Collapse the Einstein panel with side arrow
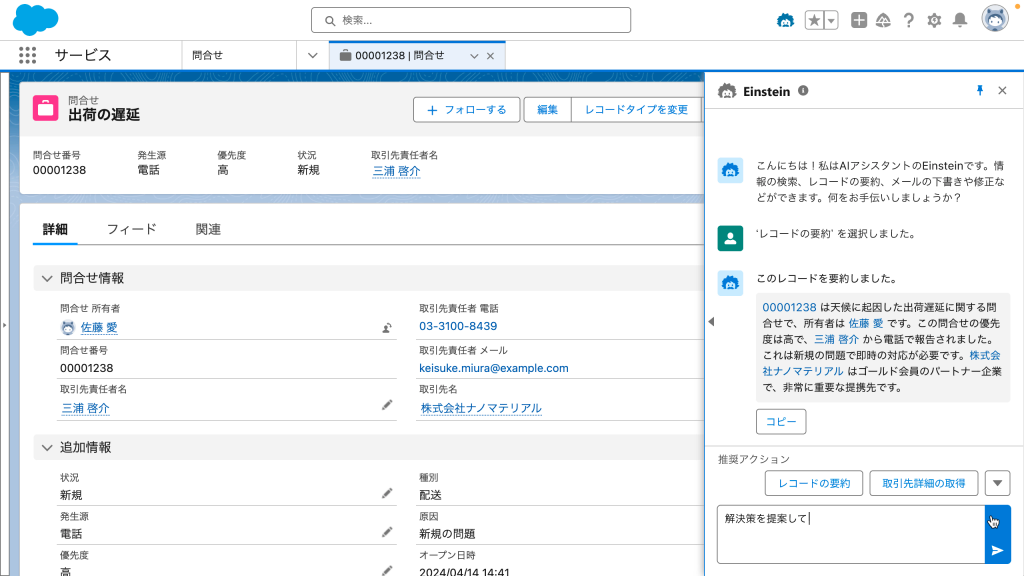 [x=711, y=321]
